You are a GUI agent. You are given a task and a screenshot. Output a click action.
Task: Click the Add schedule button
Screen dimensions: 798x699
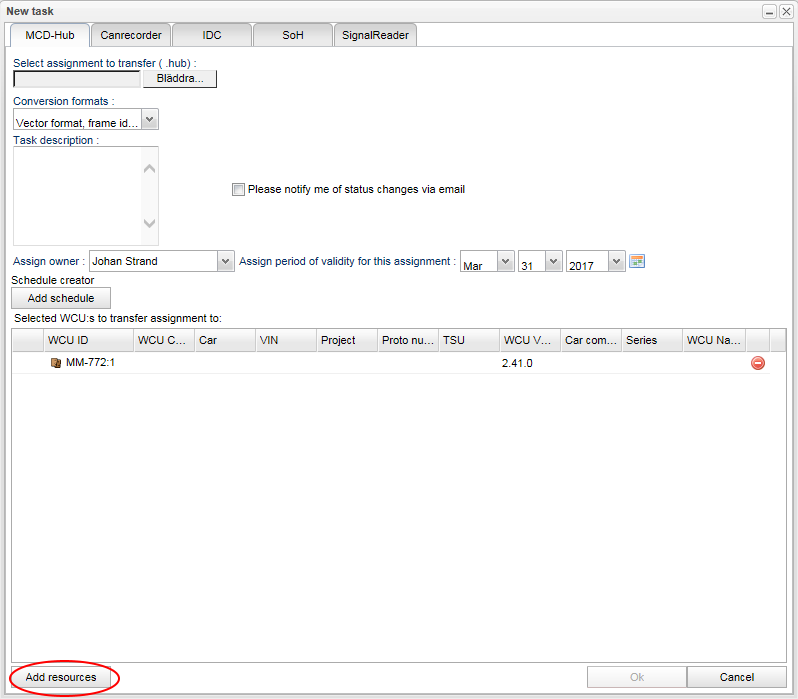pyautogui.click(x=61, y=298)
